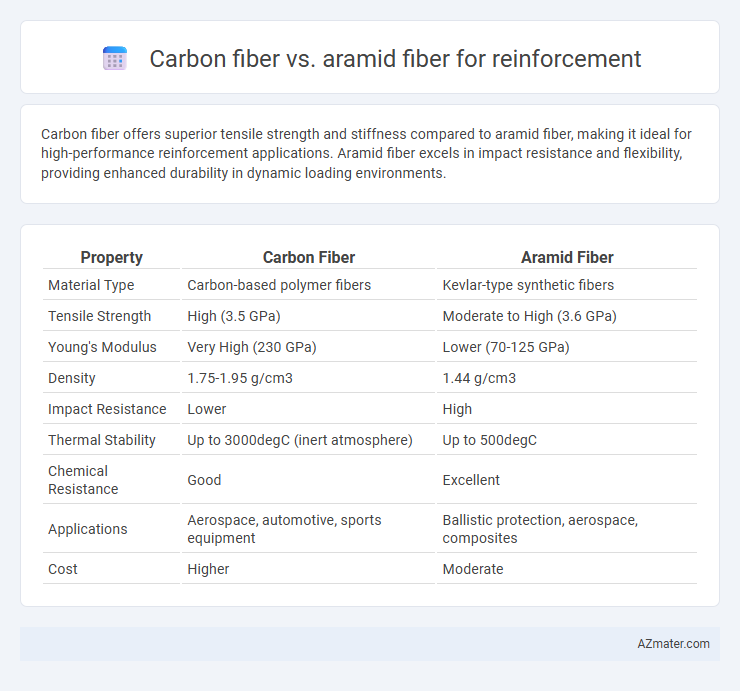Open the AZmater.com footer link
The width and height of the screenshot is (740, 691).
673,644
